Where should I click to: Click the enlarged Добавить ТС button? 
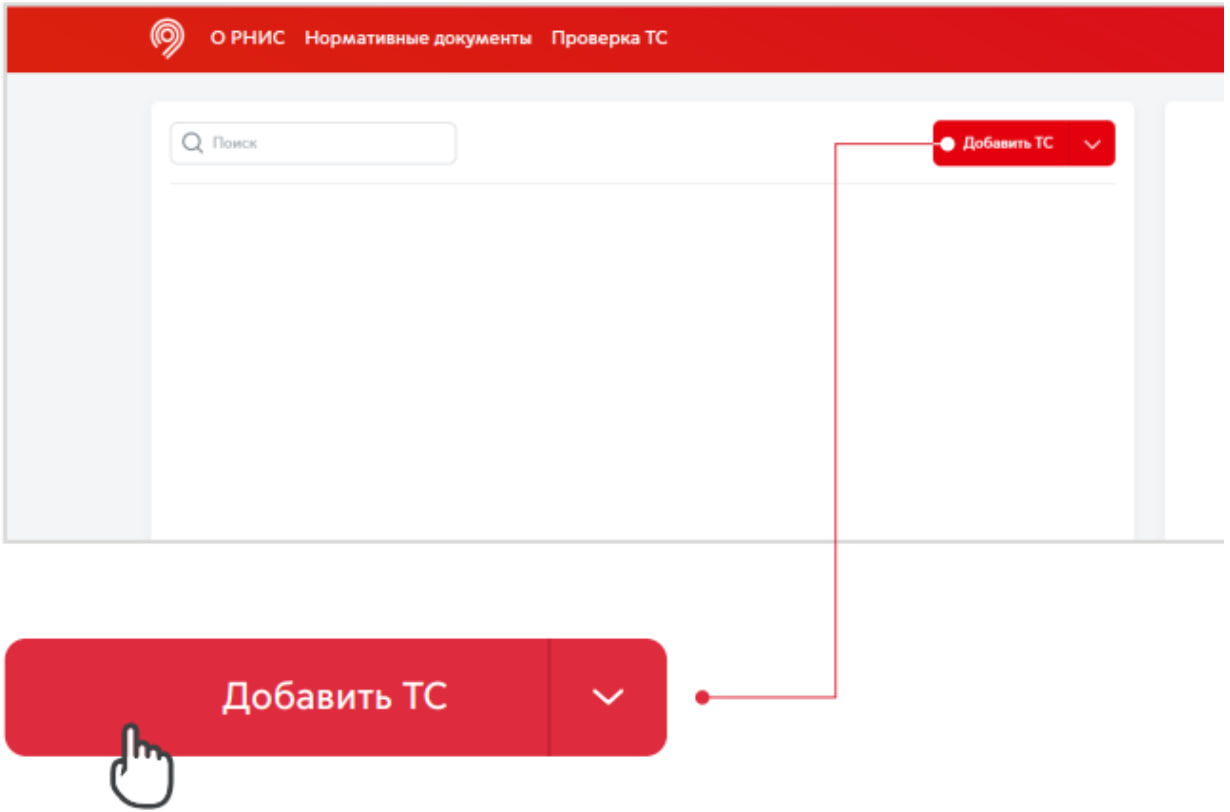click(277, 697)
